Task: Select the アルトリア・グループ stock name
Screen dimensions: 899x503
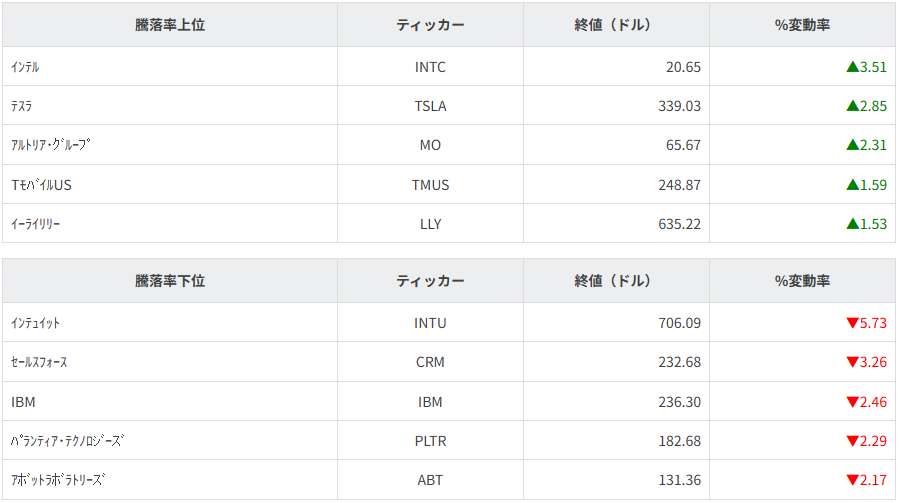Action: (x=50, y=145)
